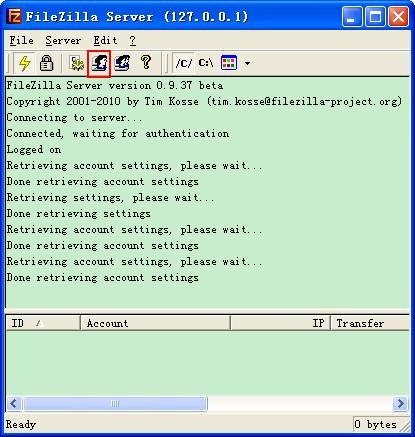This screenshot has height=437, width=415.
Task: Open the Server menu
Action: tap(63, 41)
